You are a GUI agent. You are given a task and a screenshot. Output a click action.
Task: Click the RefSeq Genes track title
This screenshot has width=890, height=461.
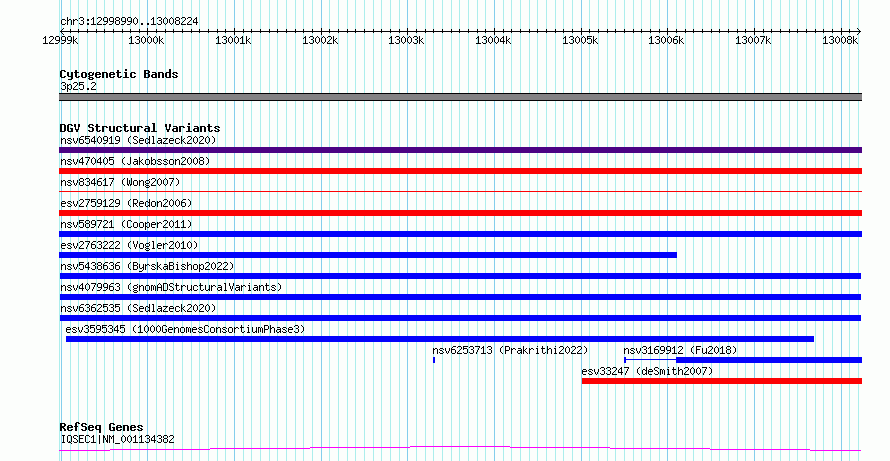coord(102,427)
